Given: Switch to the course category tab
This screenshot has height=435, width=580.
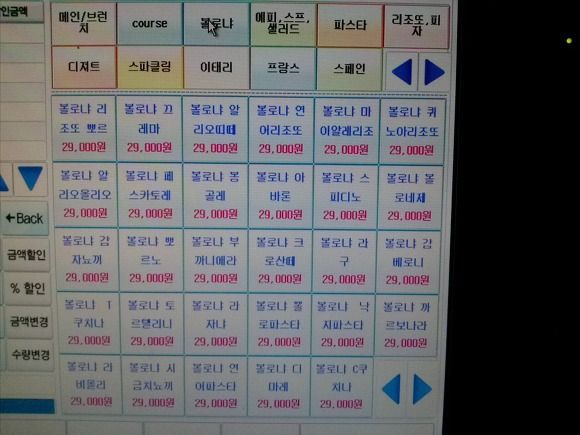Looking at the screenshot, I should pyautogui.click(x=150, y=24).
